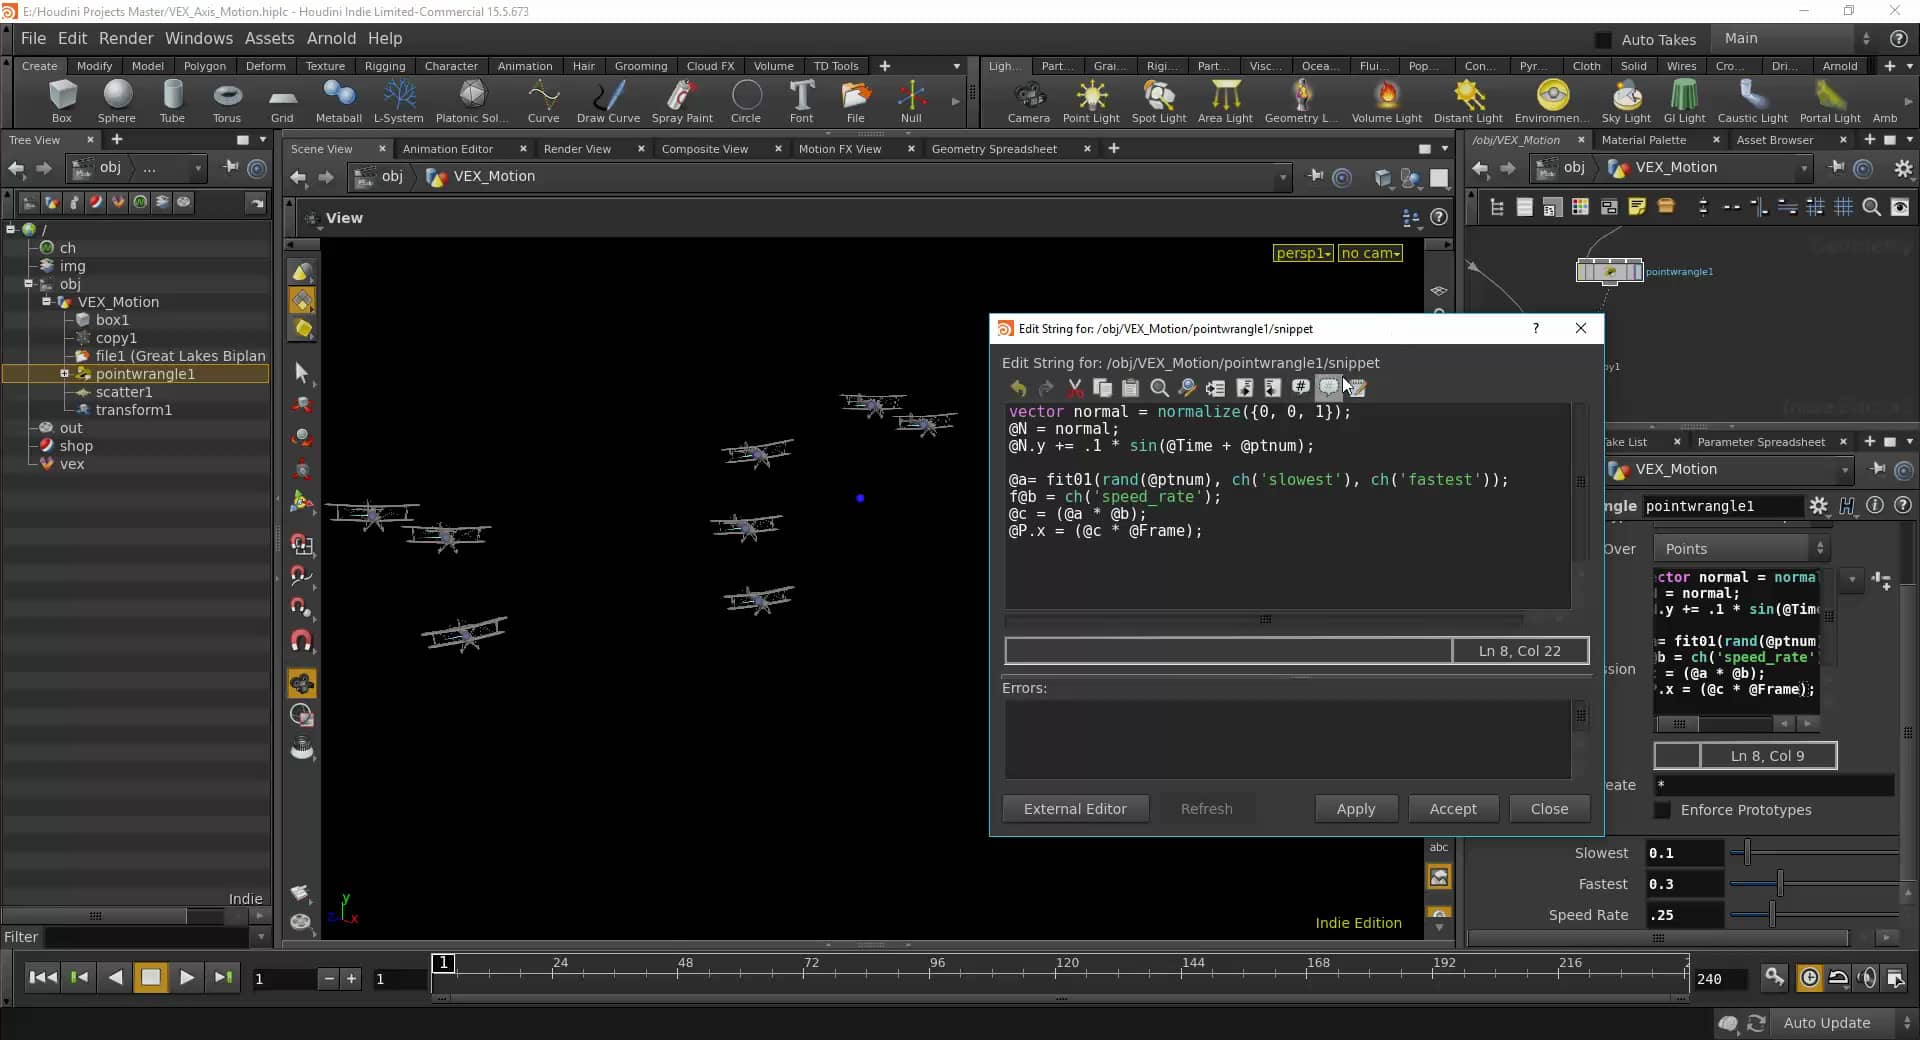This screenshot has height=1040, width=1920.
Task: Click Apply in the Edit String dialog
Action: [x=1355, y=809]
